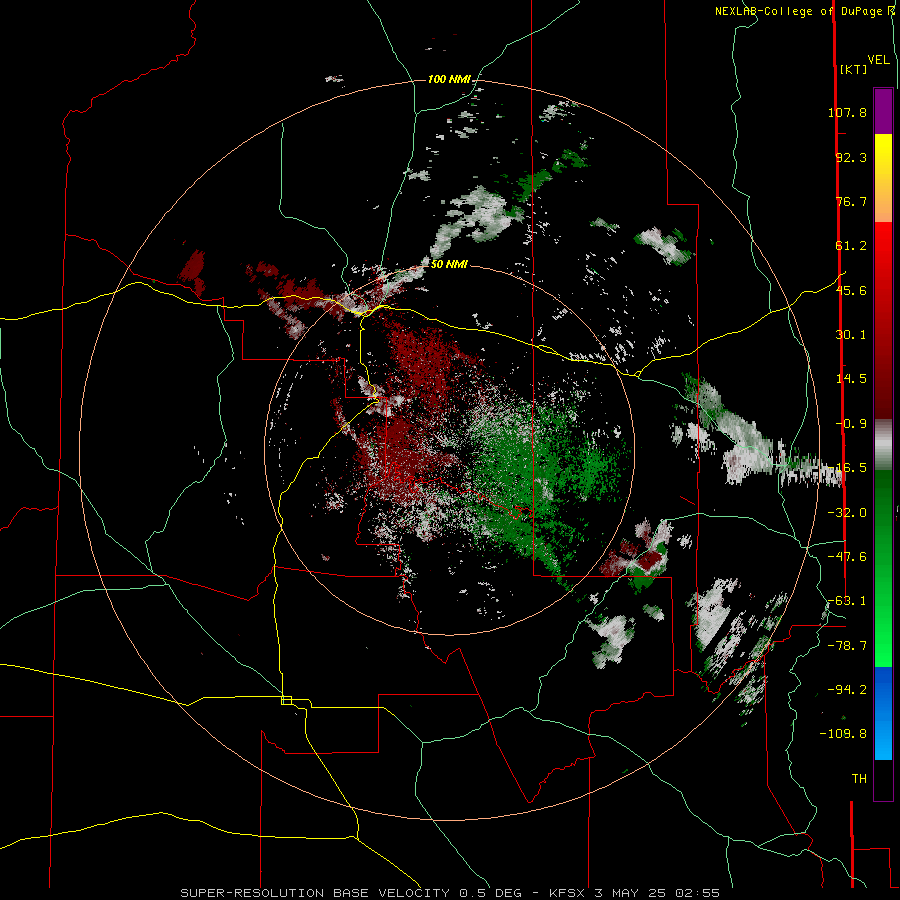Image resolution: width=900 pixels, height=900 pixels.
Task: Click the 61.2 velocity scale value
Action: tap(851, 246)
